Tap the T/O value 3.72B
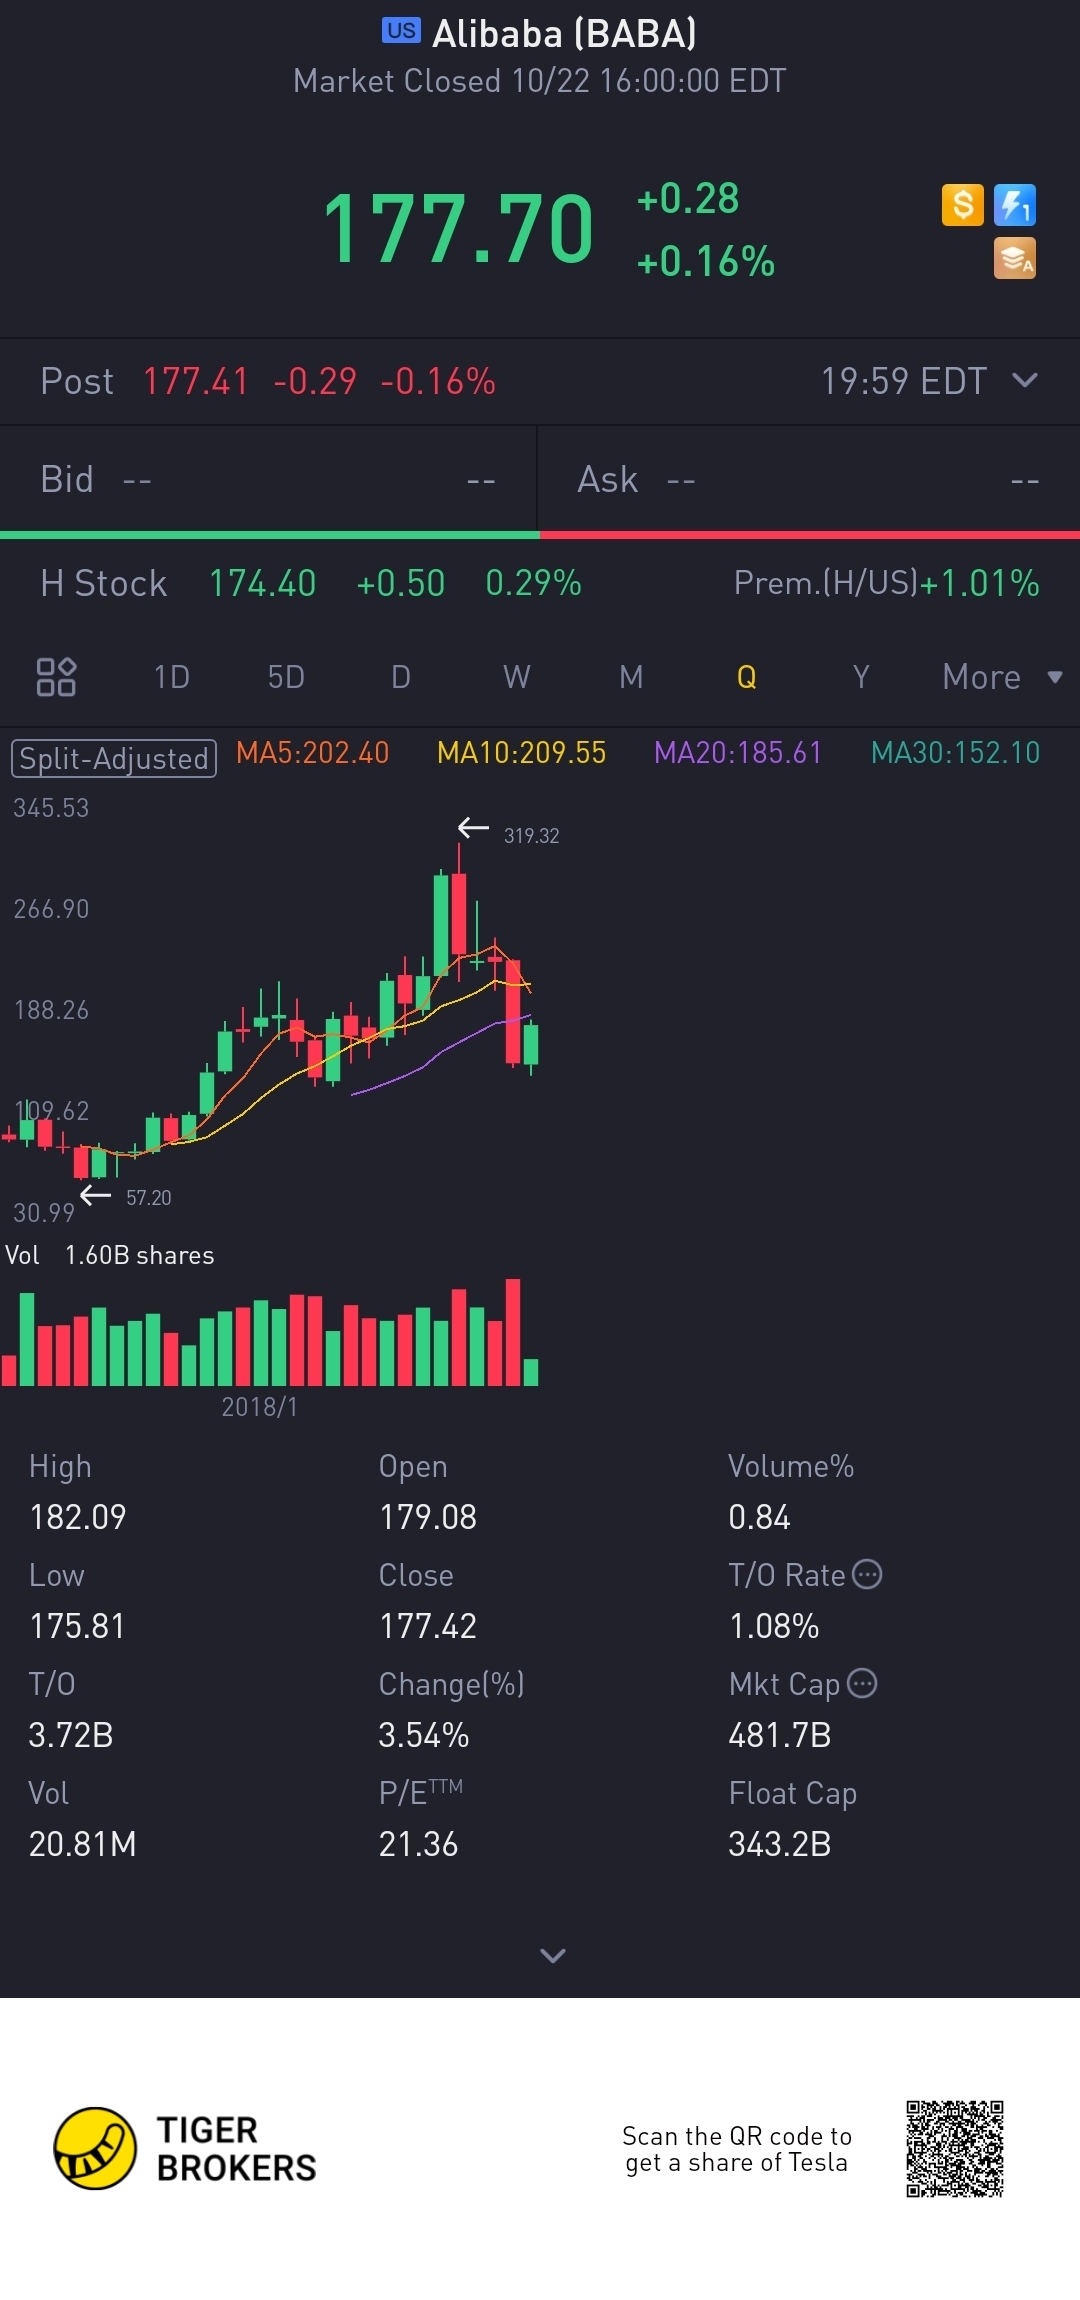The width and height of the screenshot is (1080, 2300). pyautogui.click(x=71, y=1735)
